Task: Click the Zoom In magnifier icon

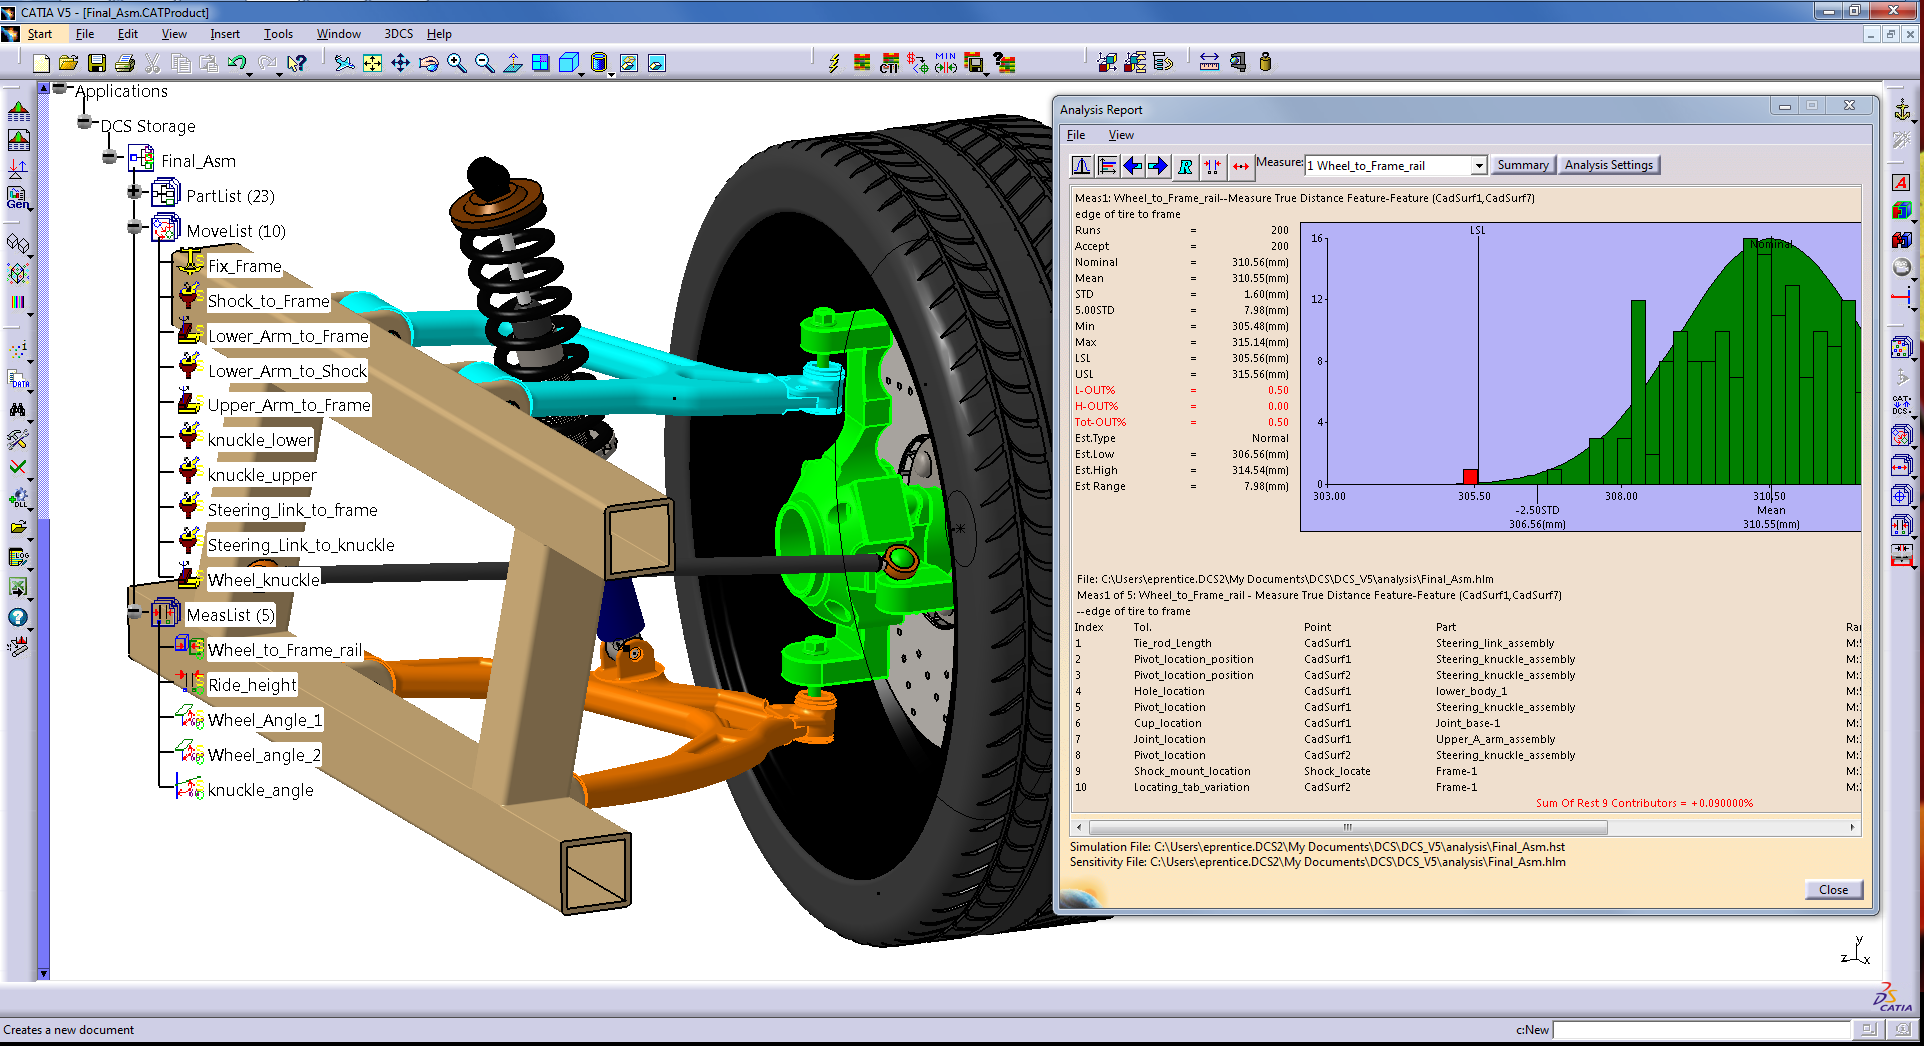Action: [457, 63]
